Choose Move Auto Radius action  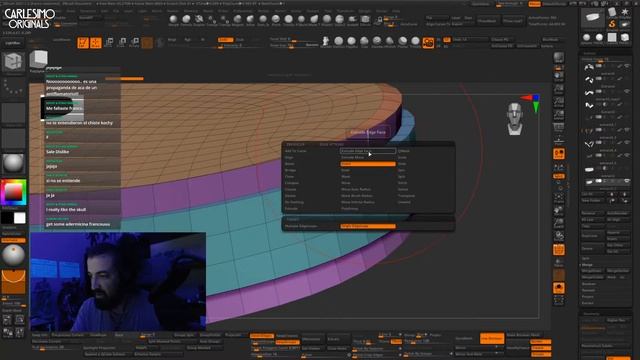pyautogui.click(x=356, y=189)
